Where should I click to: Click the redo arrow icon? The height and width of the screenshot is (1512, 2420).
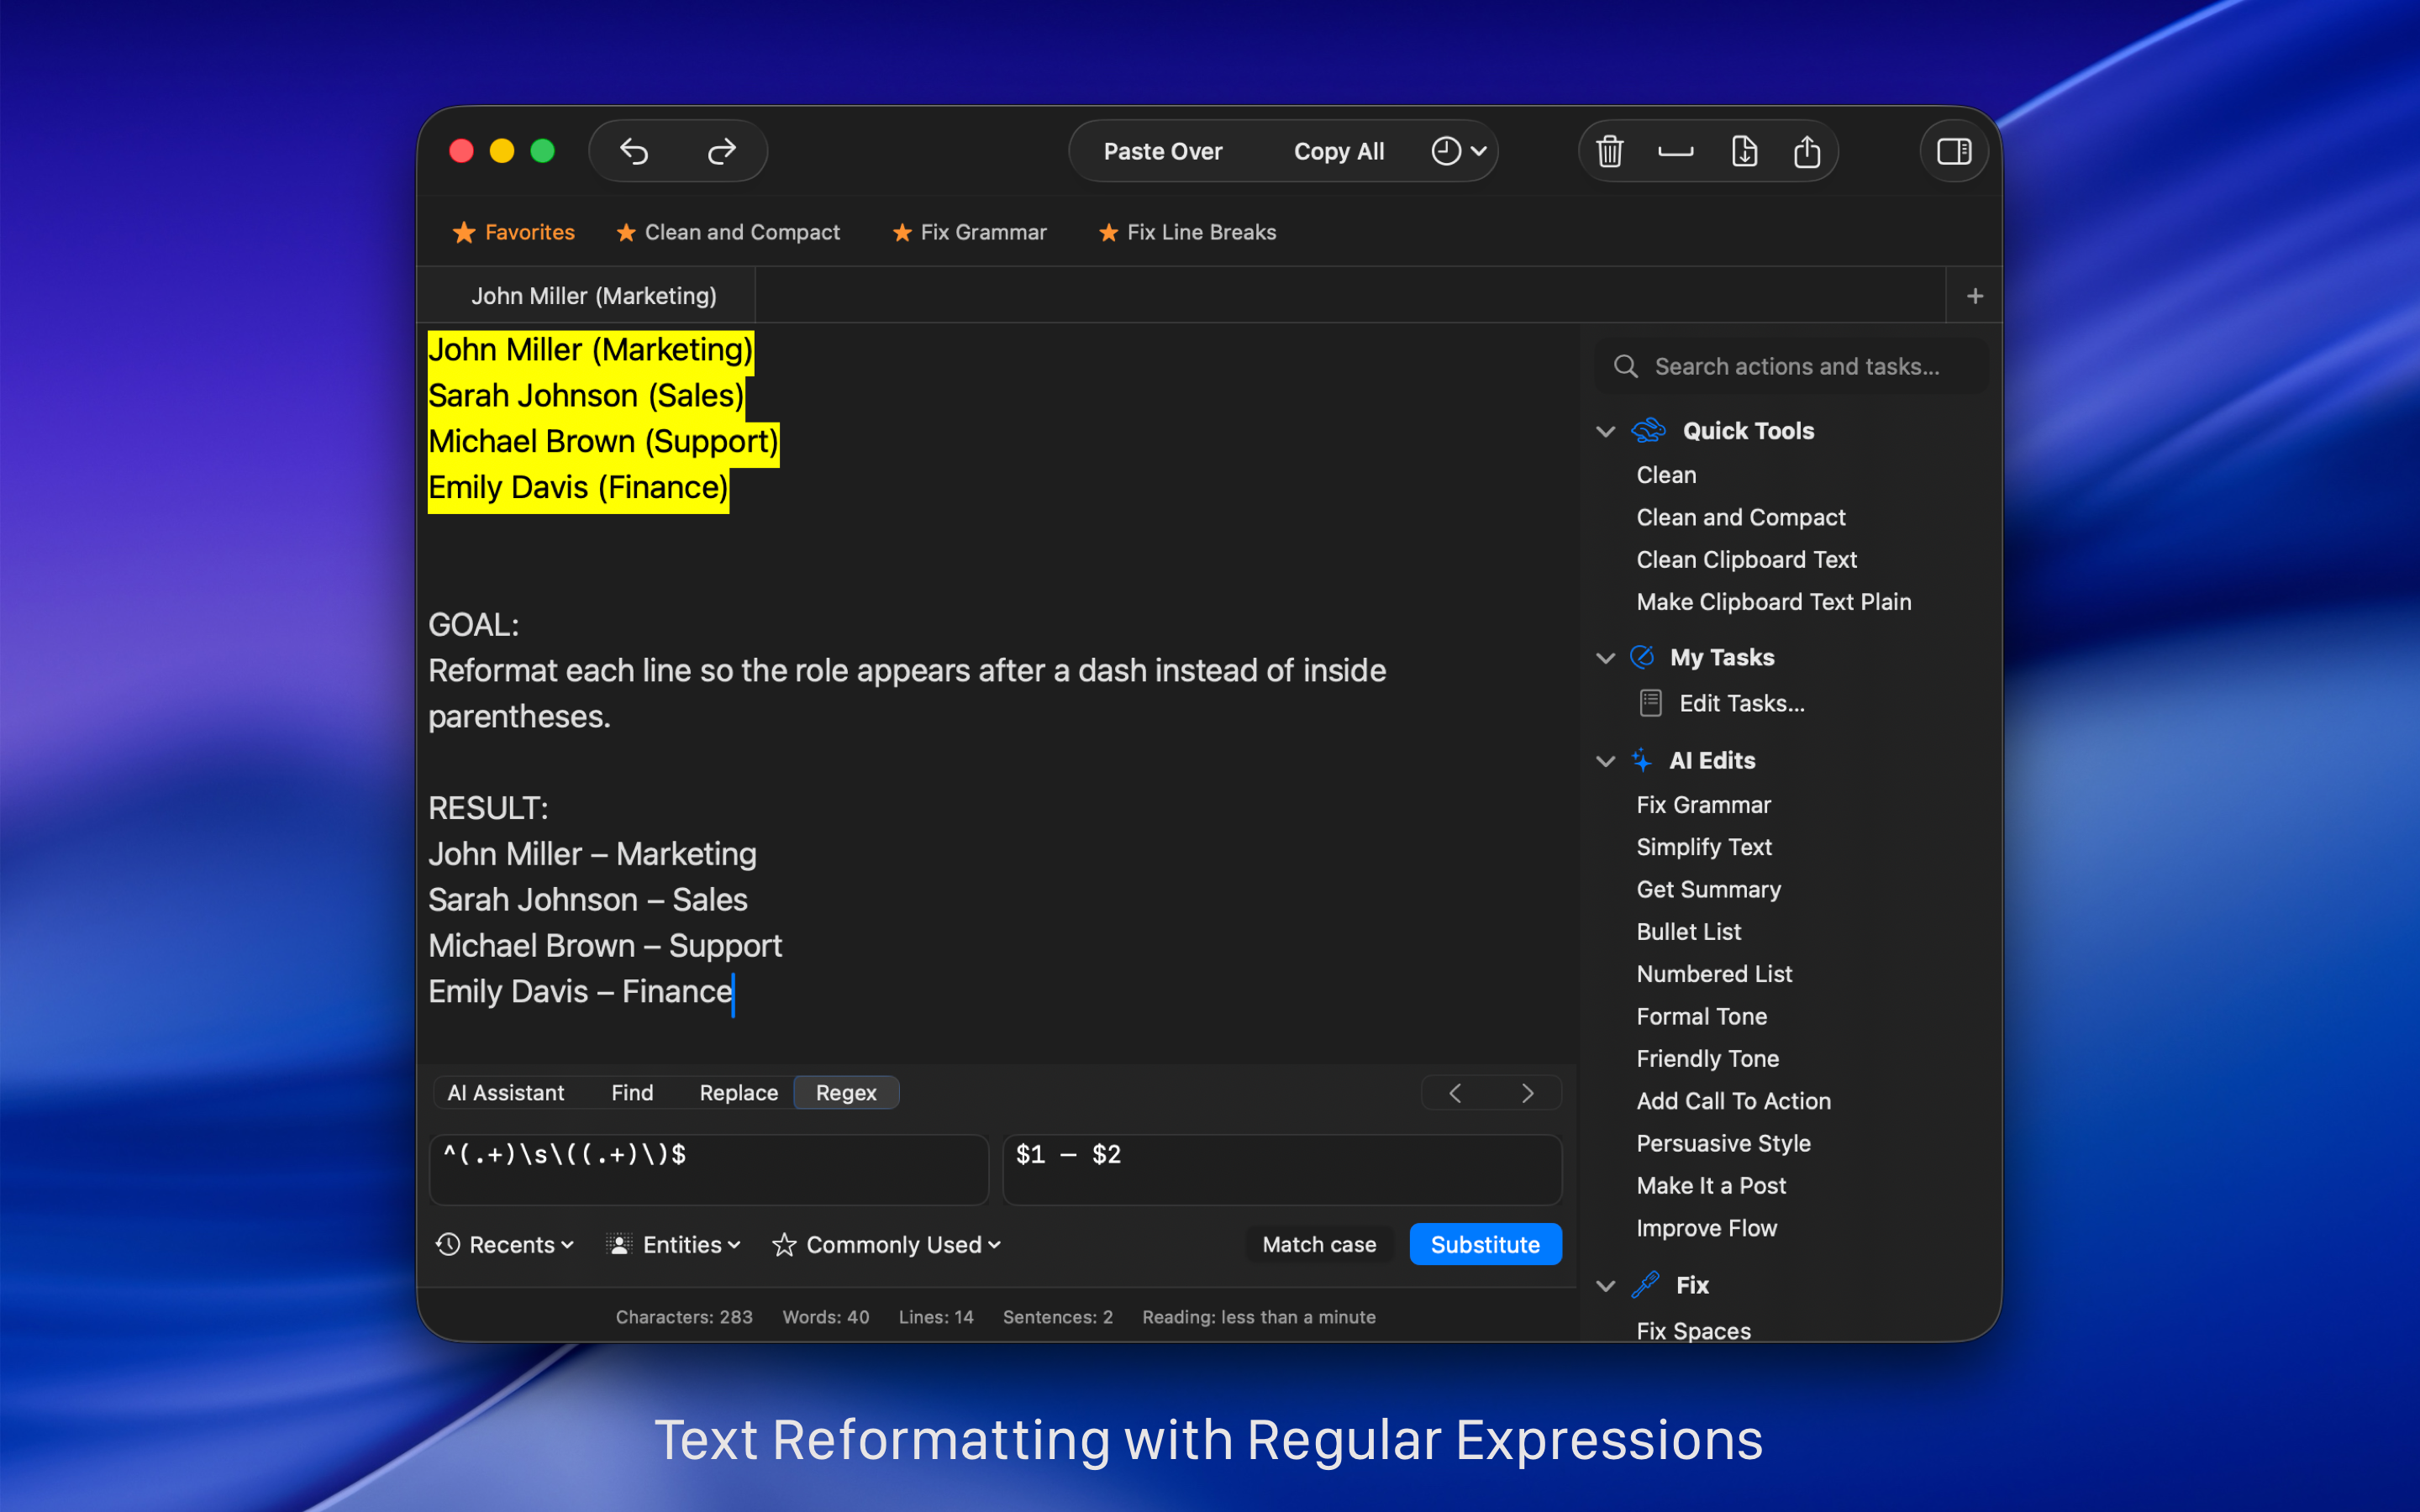point(721,151)
